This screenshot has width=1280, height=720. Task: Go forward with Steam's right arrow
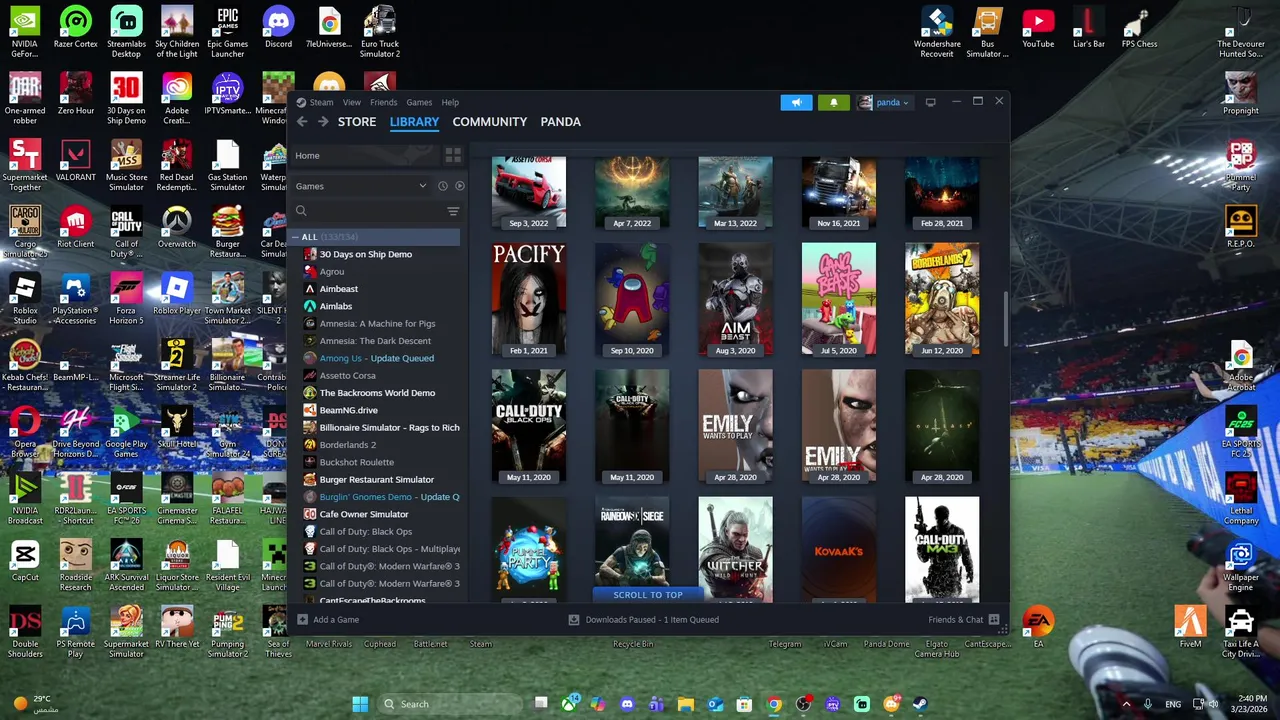click(x=323, y=122)
